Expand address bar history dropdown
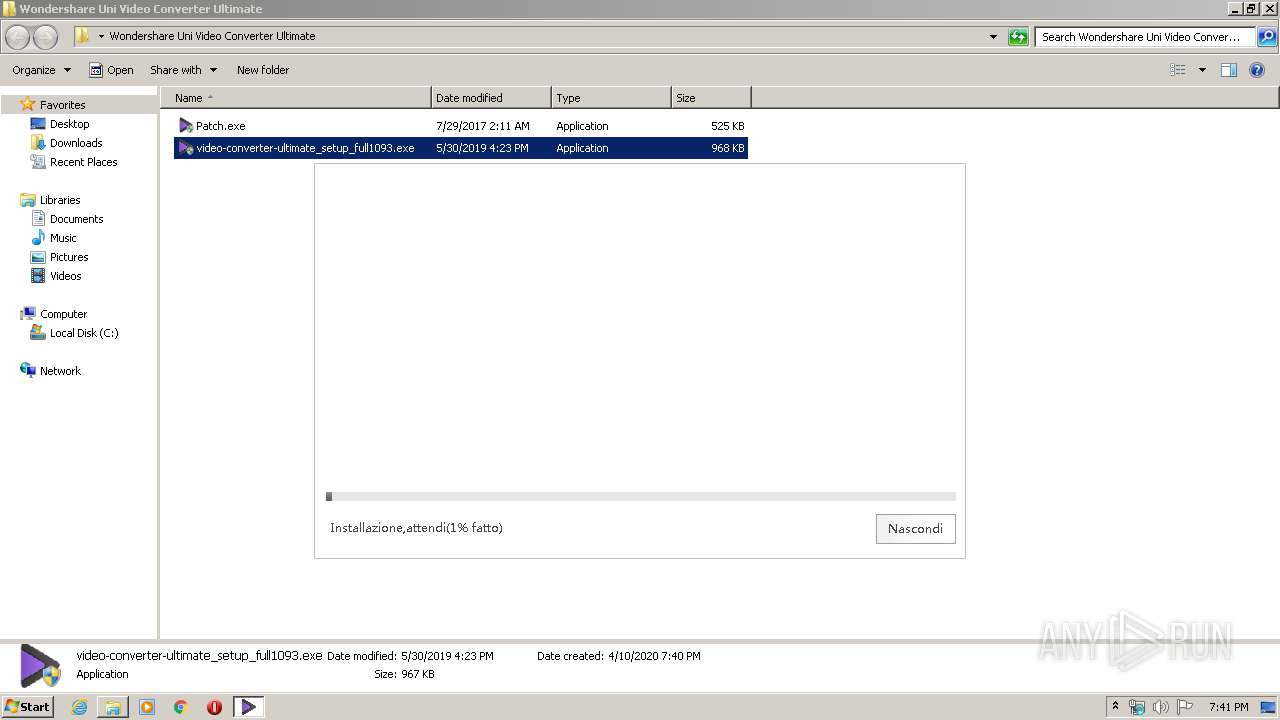 [993, 37]
